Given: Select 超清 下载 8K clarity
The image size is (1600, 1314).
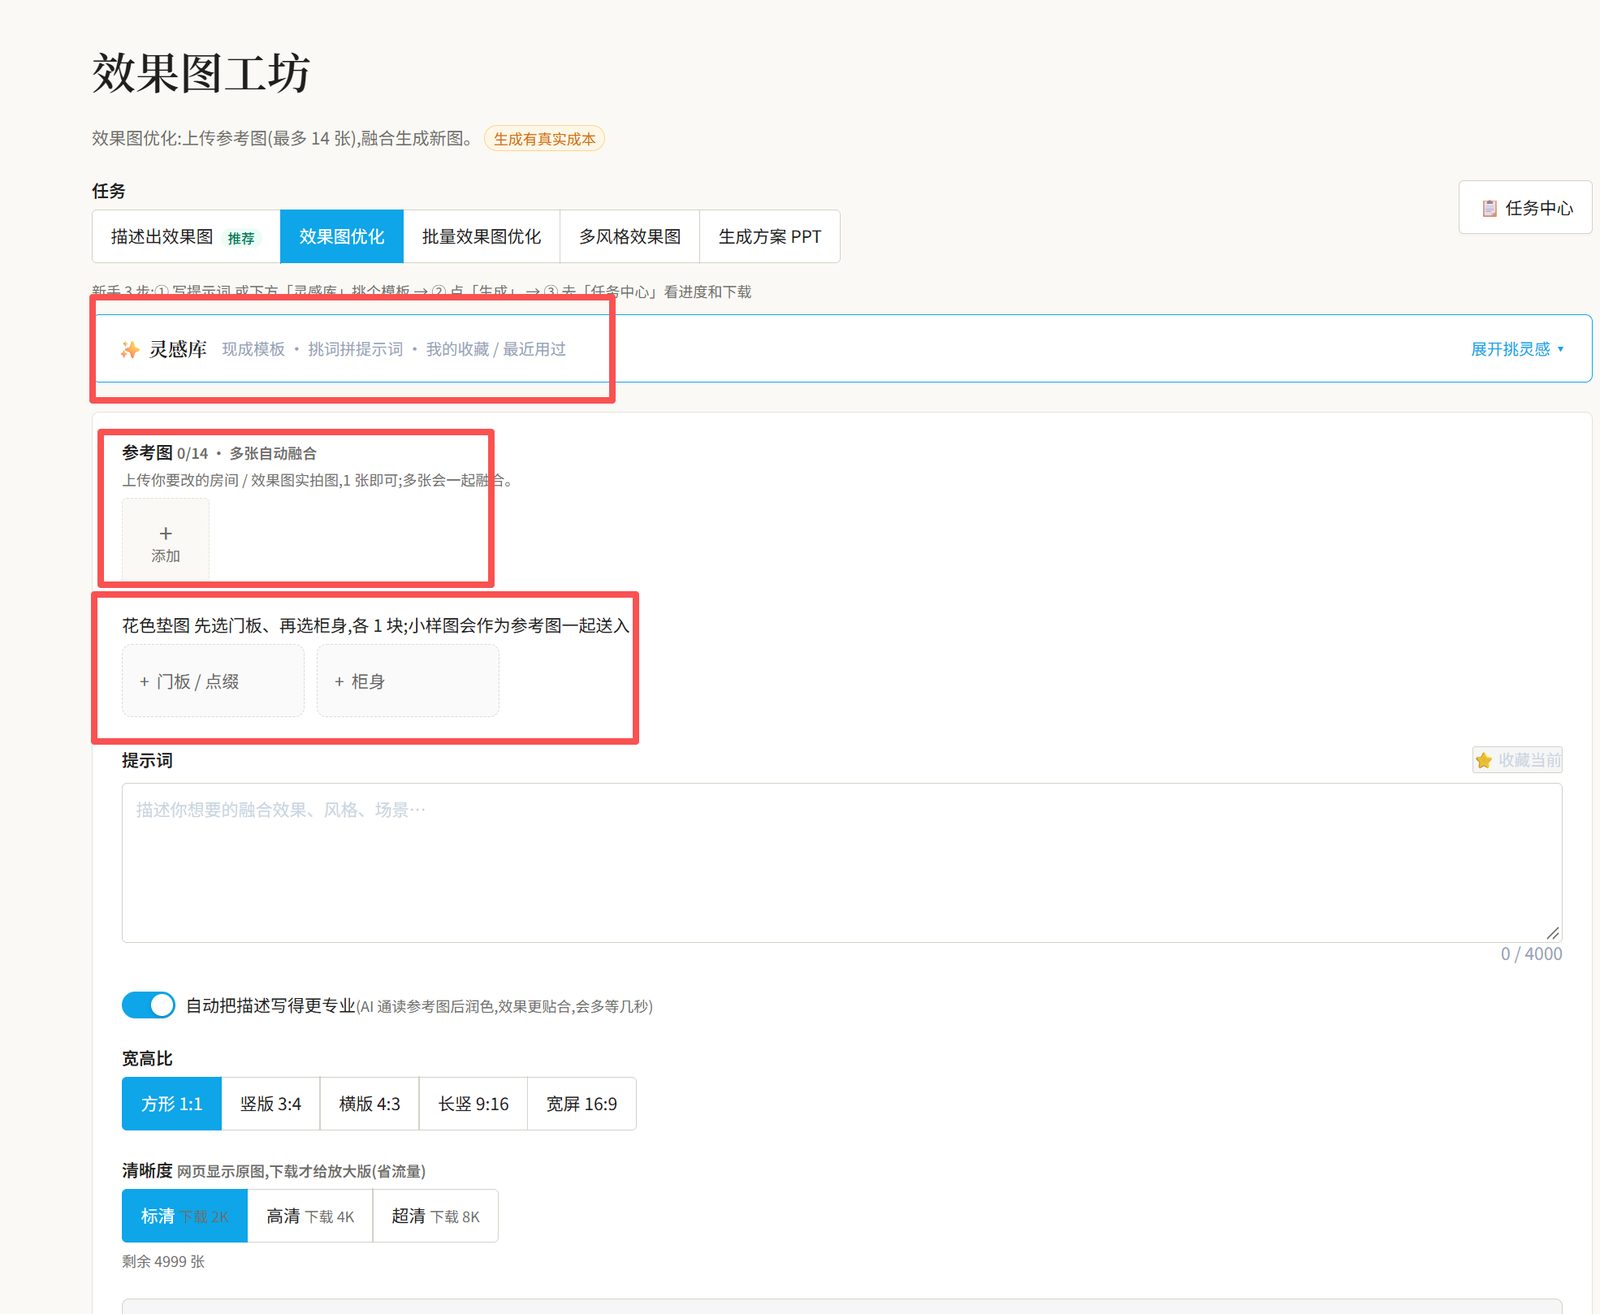Looking at the screenshot, I should 436,1216.
